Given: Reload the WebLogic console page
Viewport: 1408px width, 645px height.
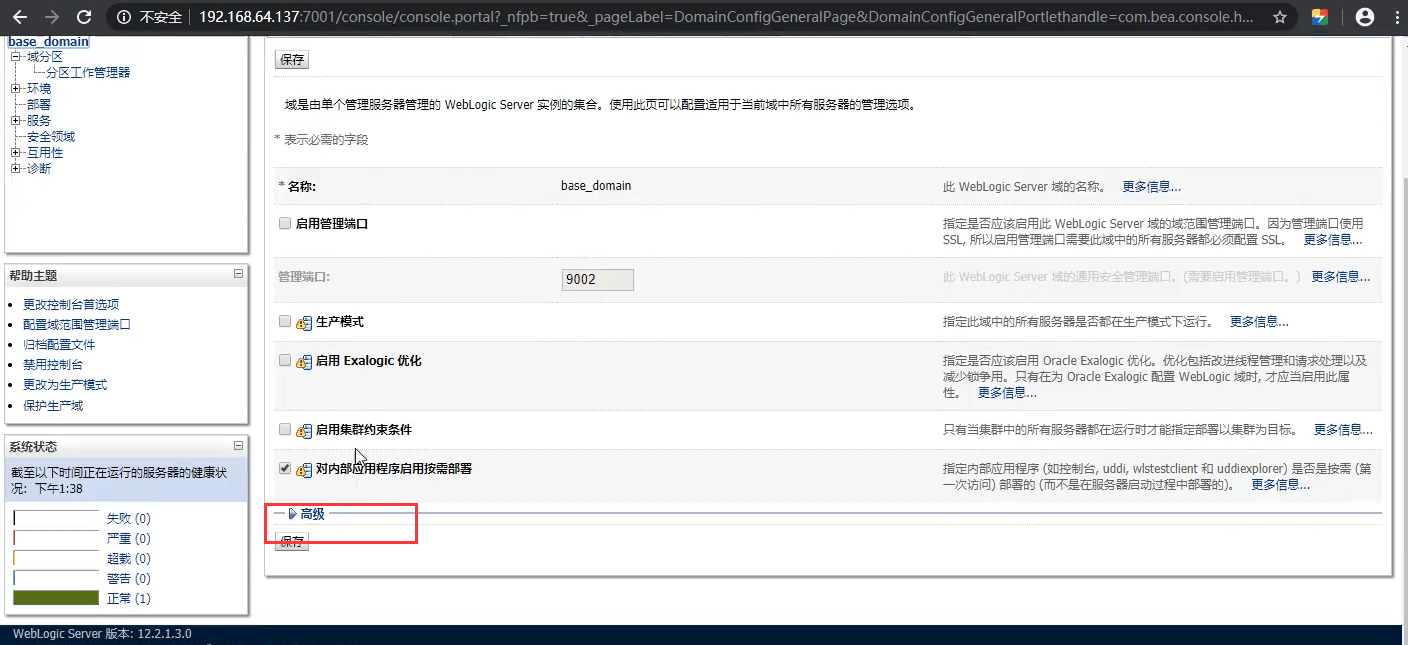Looking at the screenshot, I should pos(84,17).
